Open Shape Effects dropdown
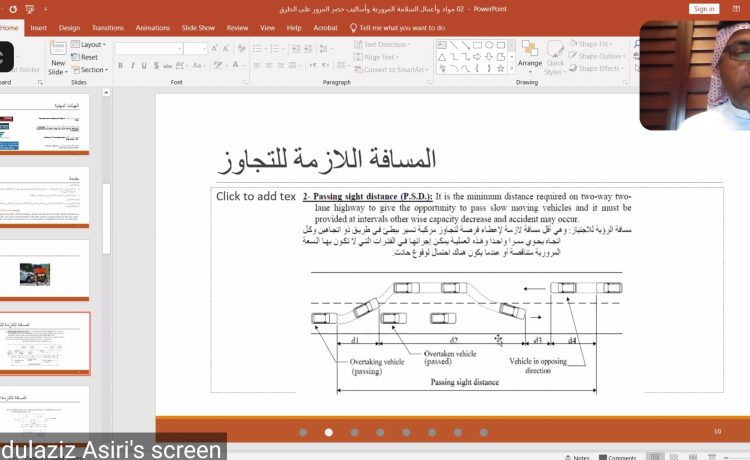This screenshot has height=460, width=750. [597, 68]
